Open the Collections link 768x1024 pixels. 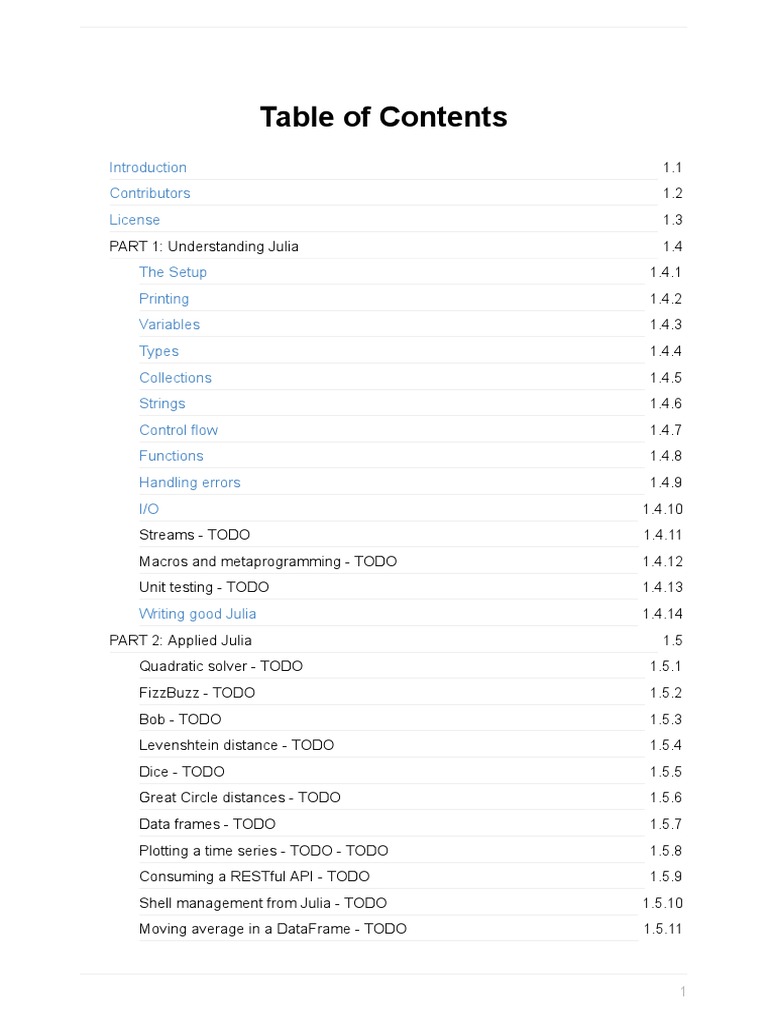coord(175,377)
